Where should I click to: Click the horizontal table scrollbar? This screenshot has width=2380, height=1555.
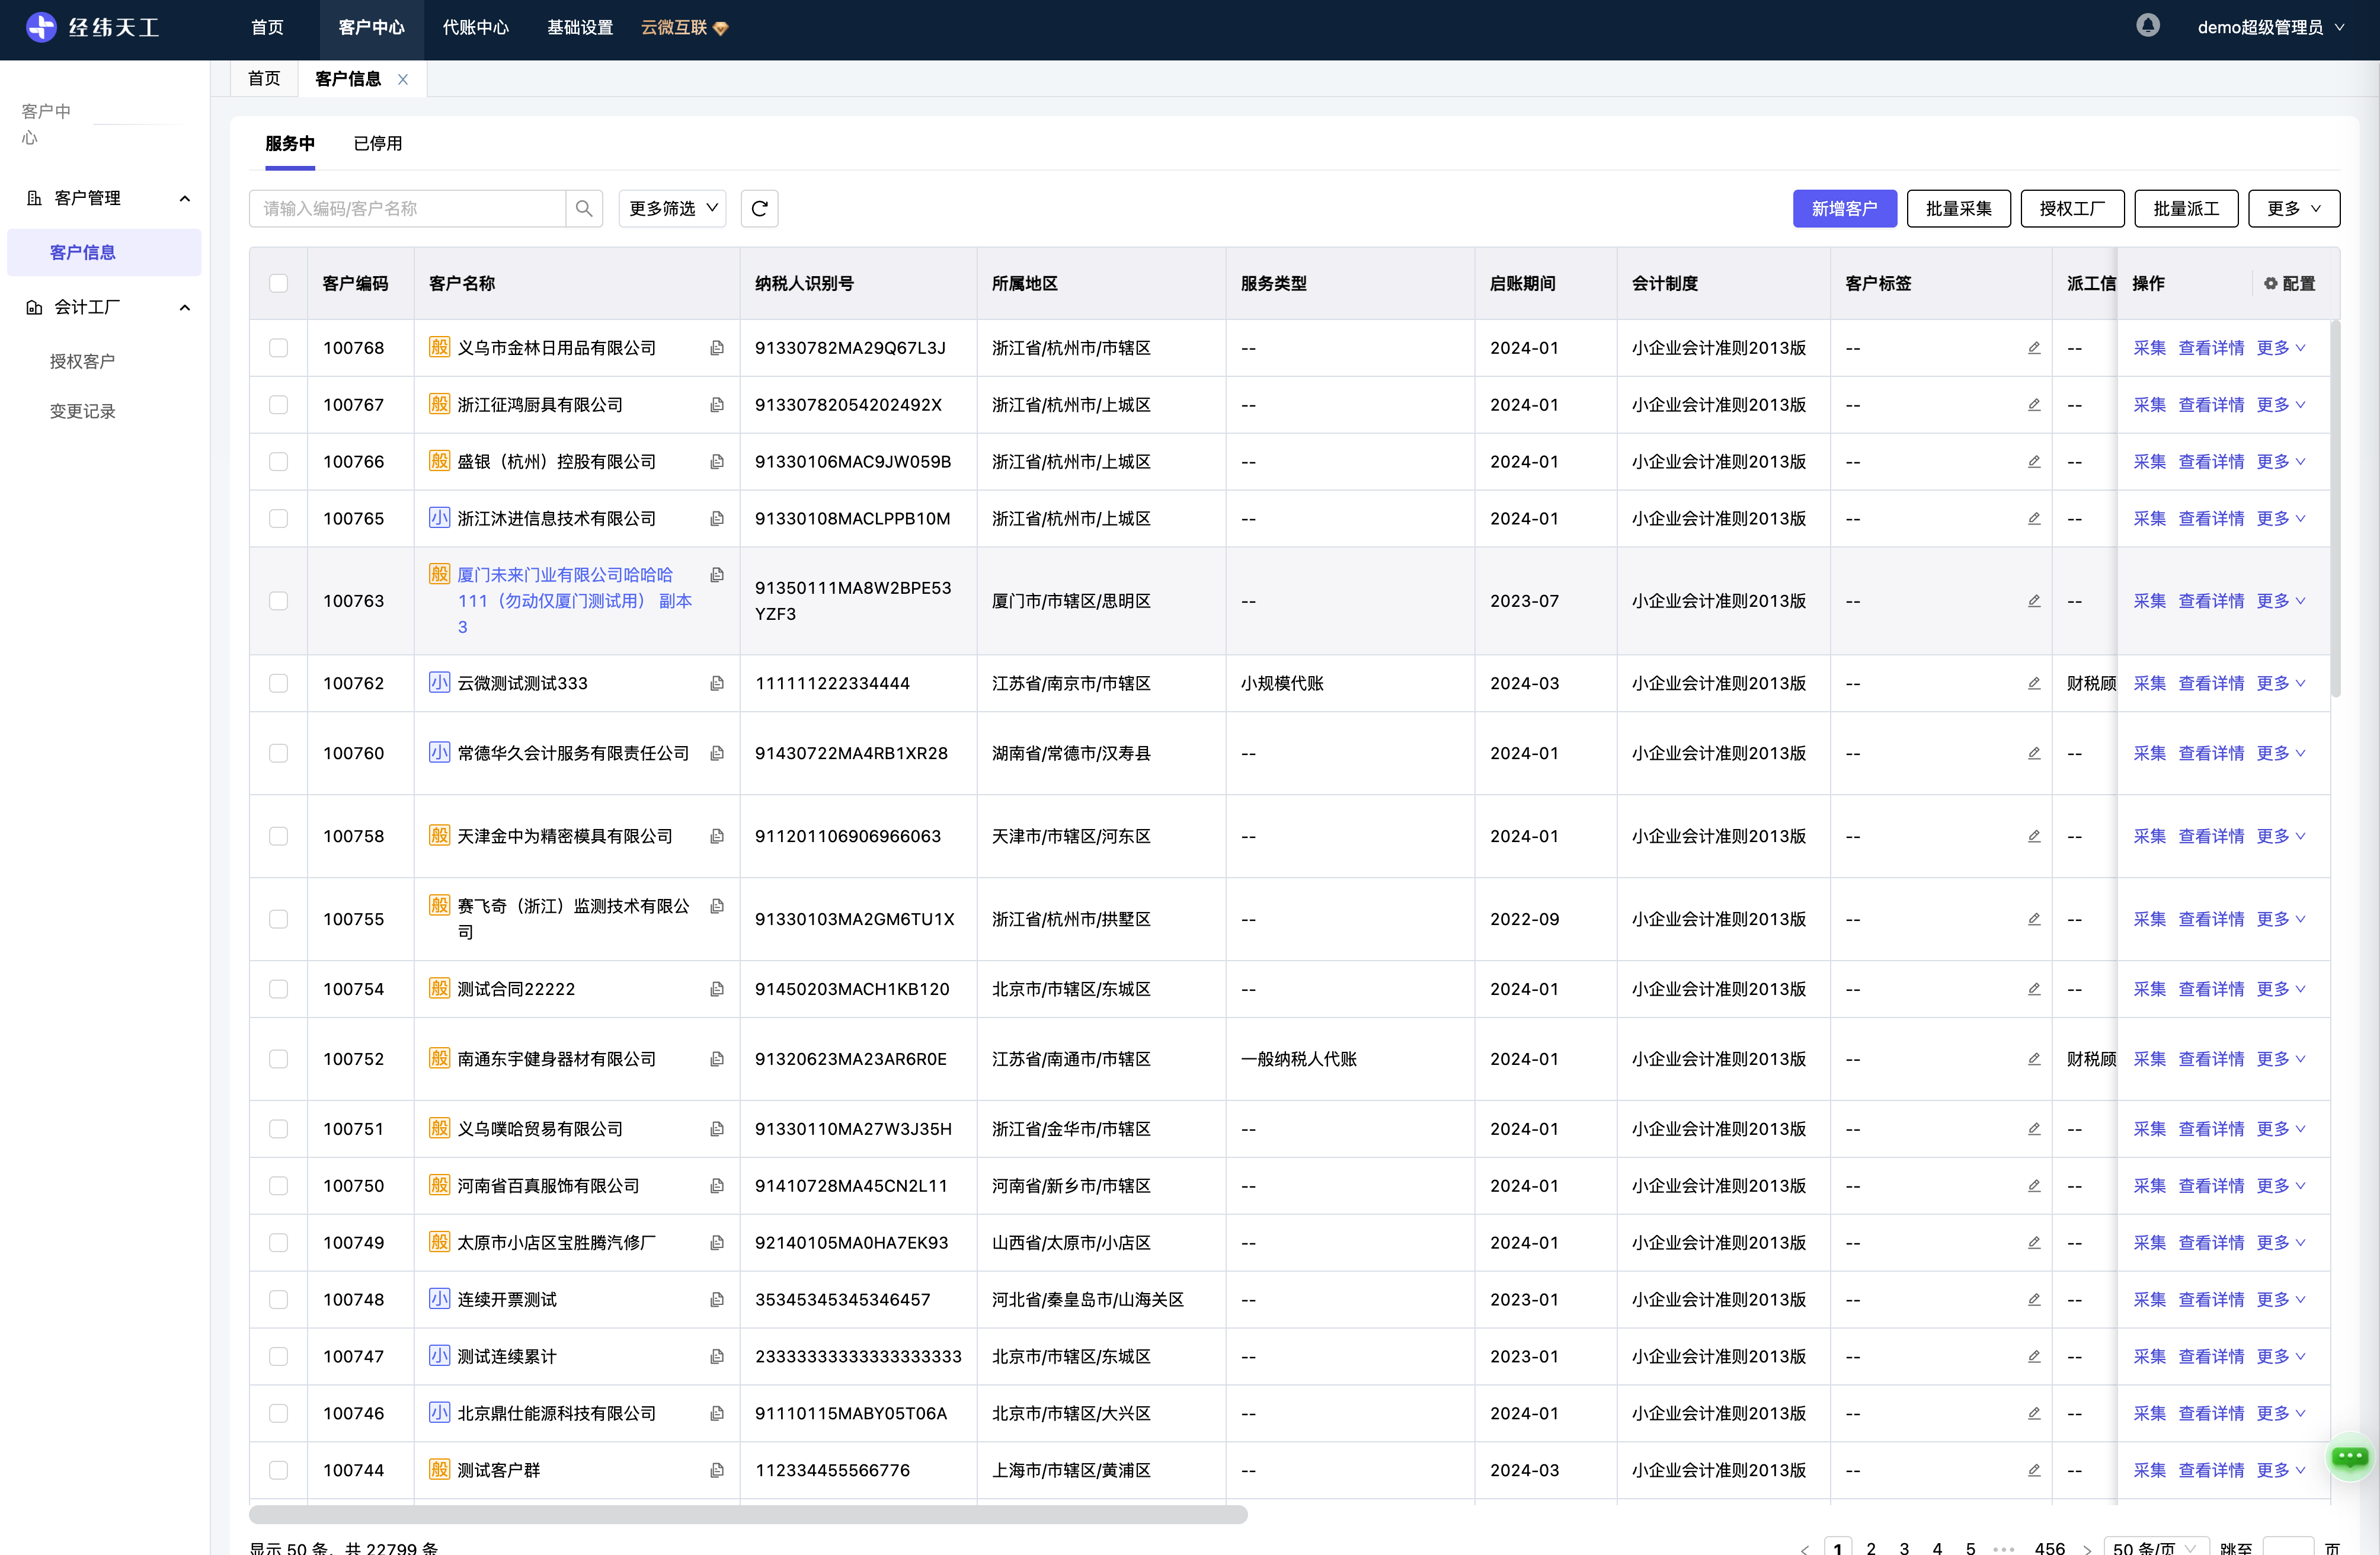point(748,1514)
